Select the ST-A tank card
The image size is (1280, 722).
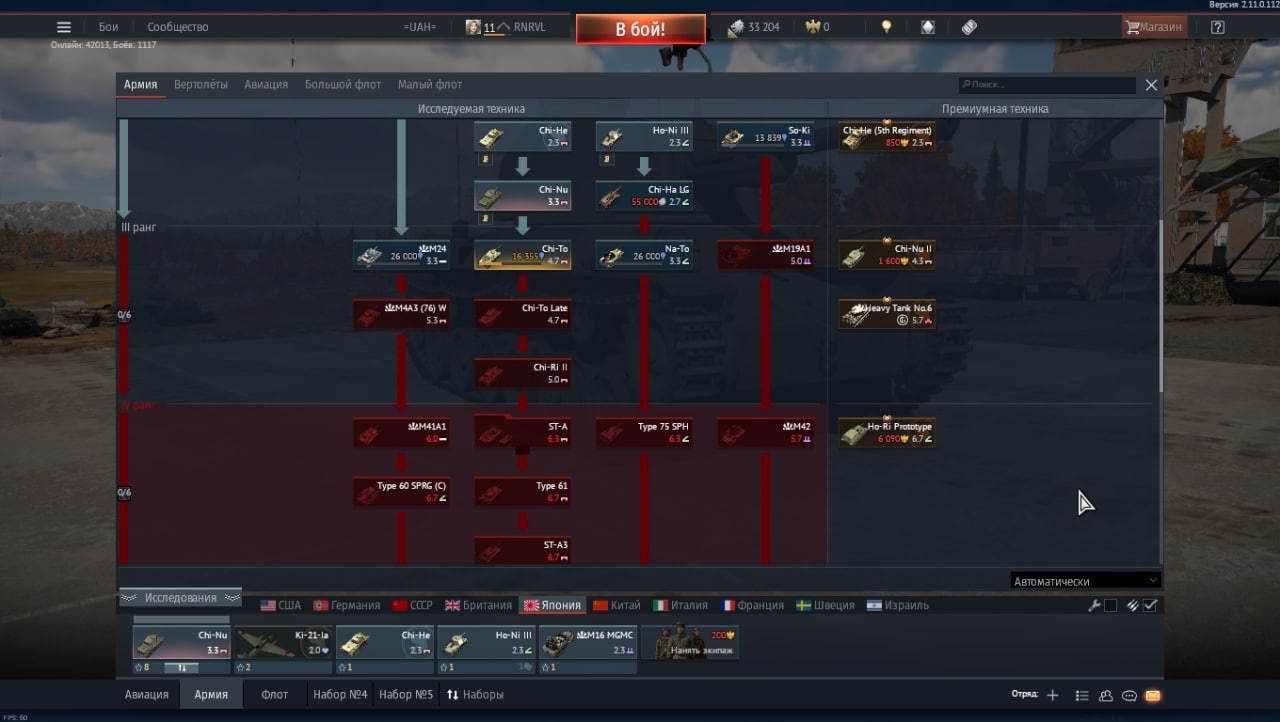coord(522,433)
